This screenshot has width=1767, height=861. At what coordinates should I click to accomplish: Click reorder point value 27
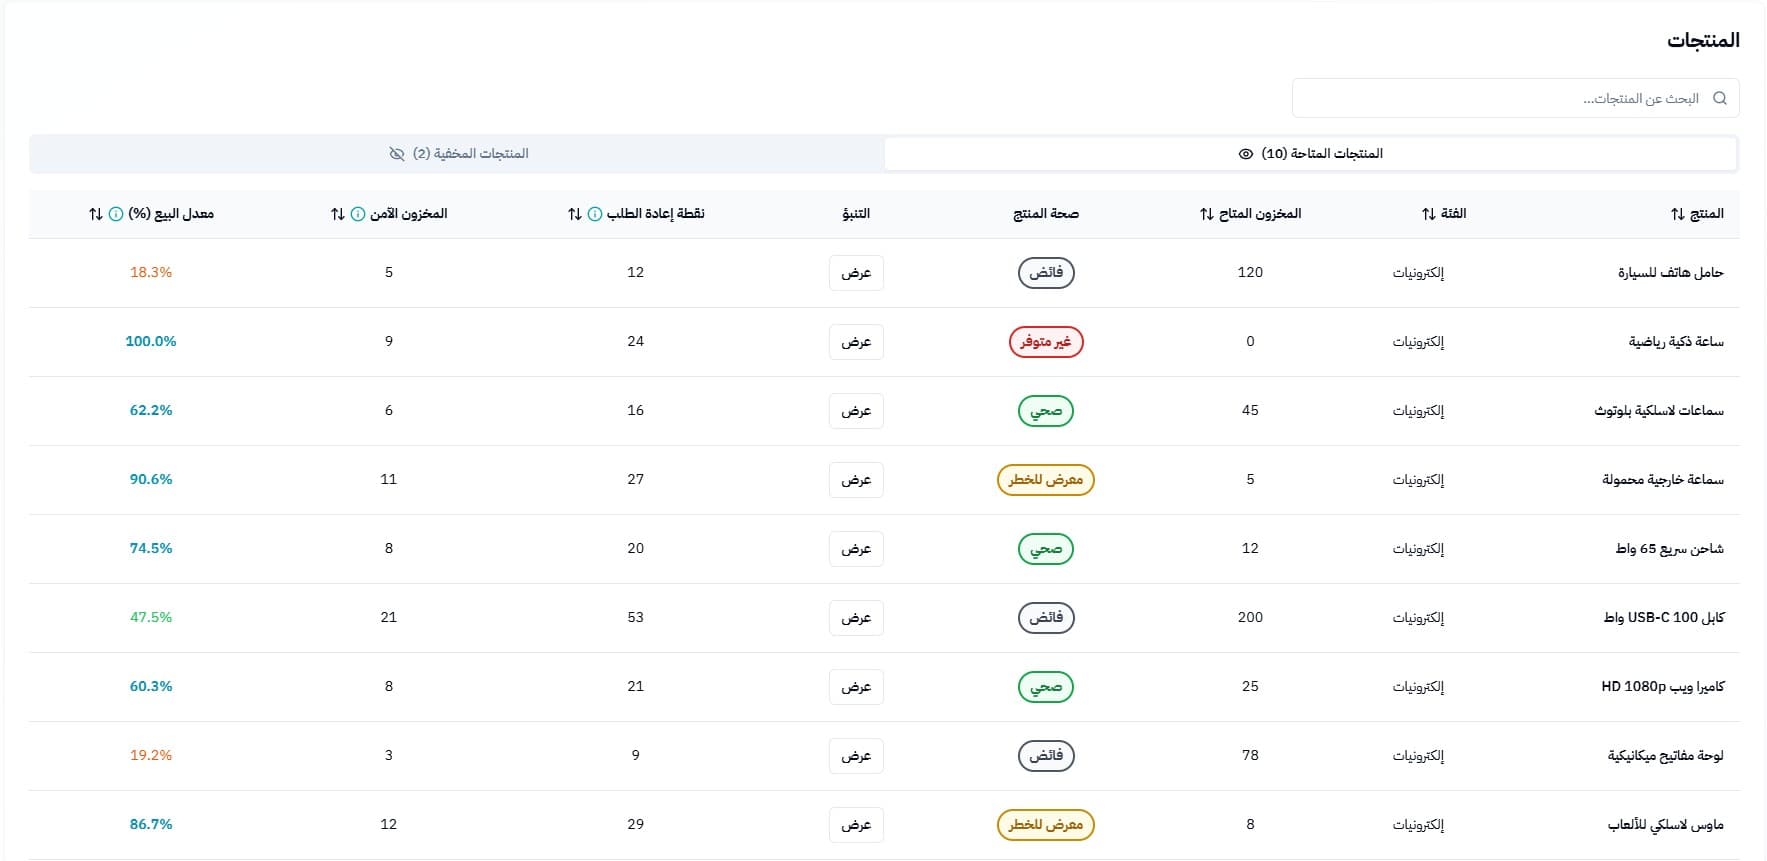tap(635, 480)
